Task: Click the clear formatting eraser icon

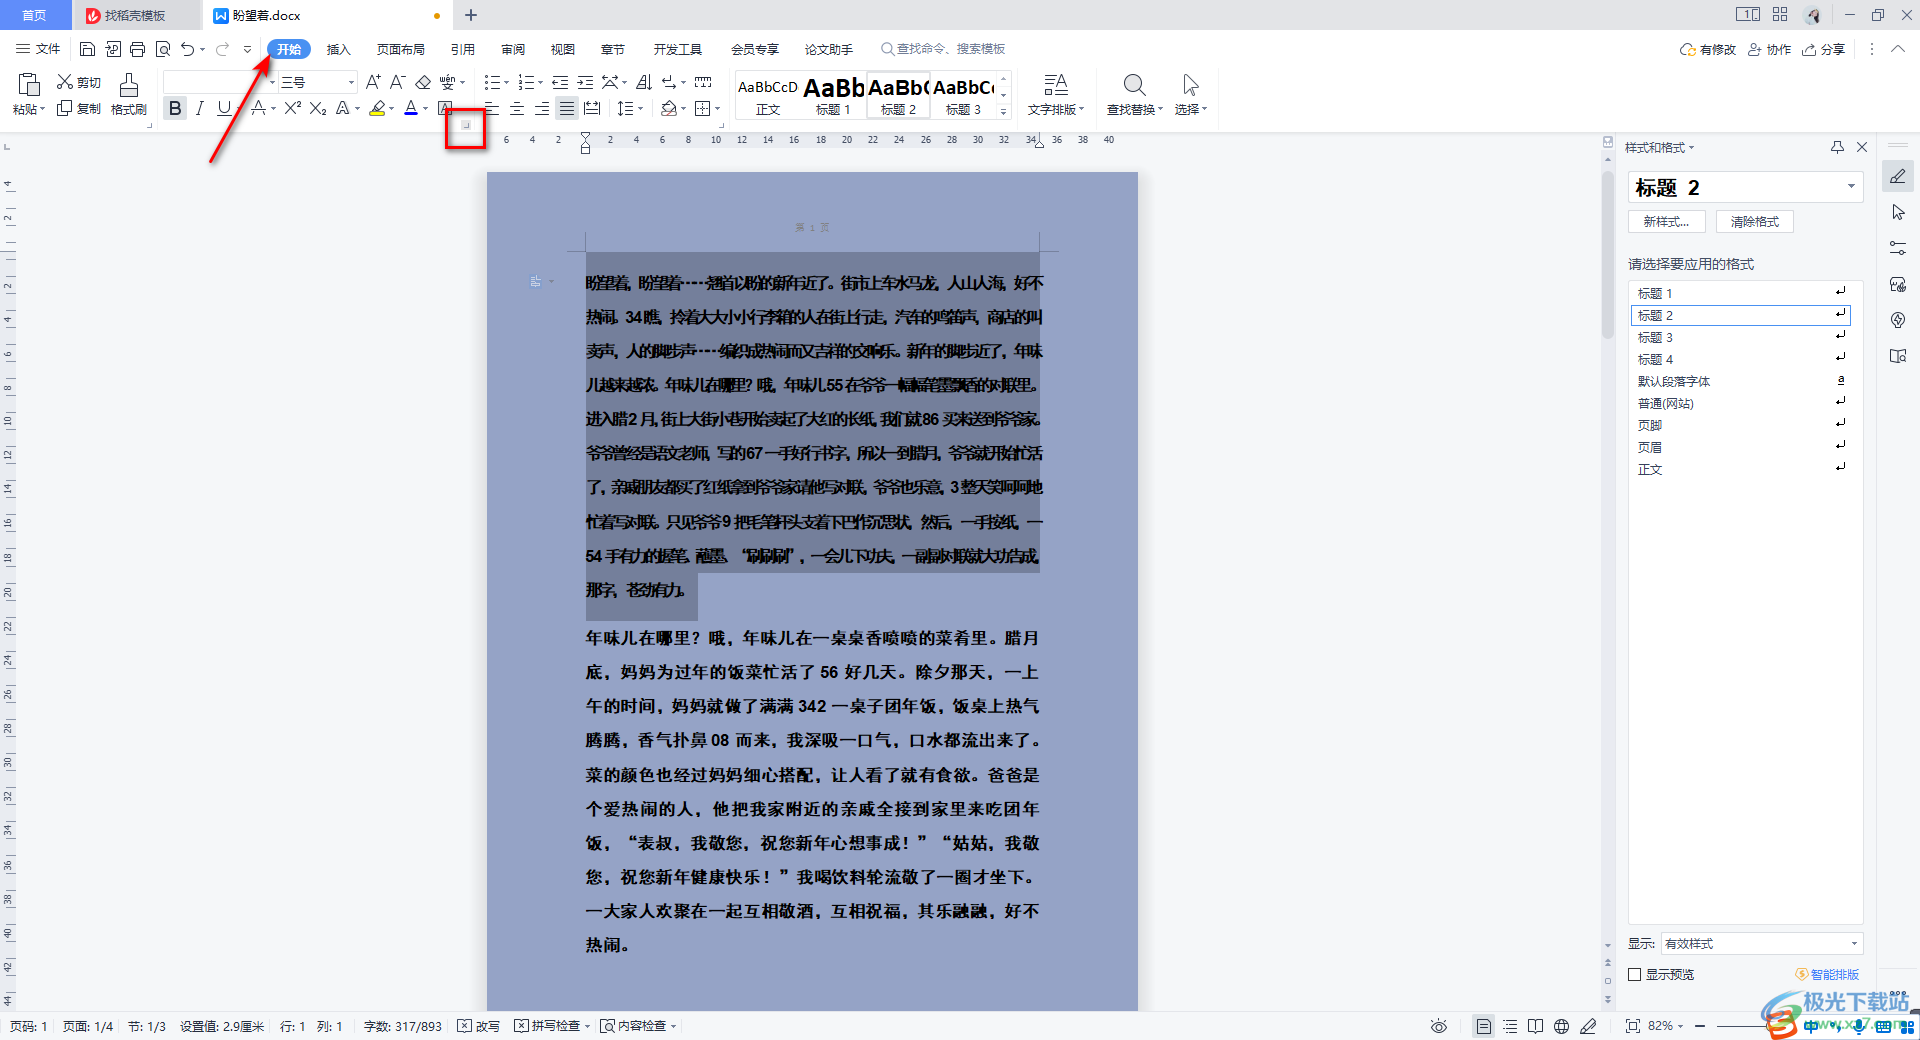Action: tap(422, 82)
